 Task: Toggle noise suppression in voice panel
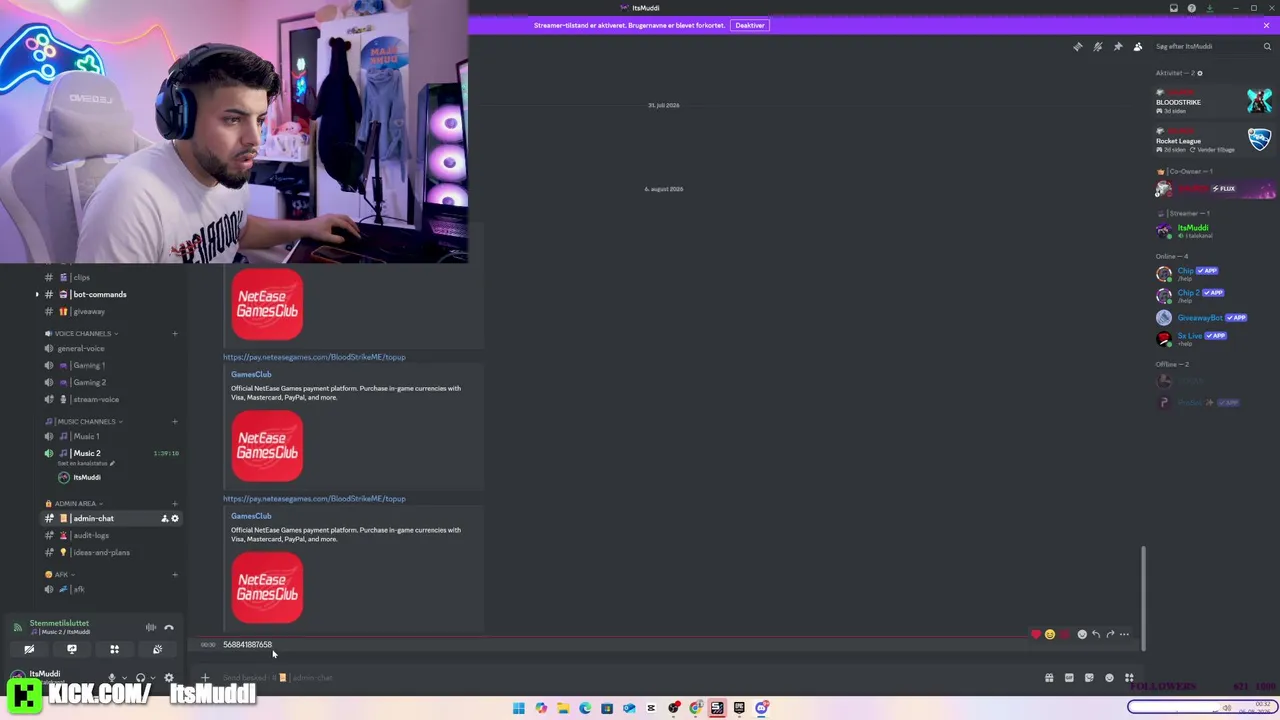click(x=151, y=627)
